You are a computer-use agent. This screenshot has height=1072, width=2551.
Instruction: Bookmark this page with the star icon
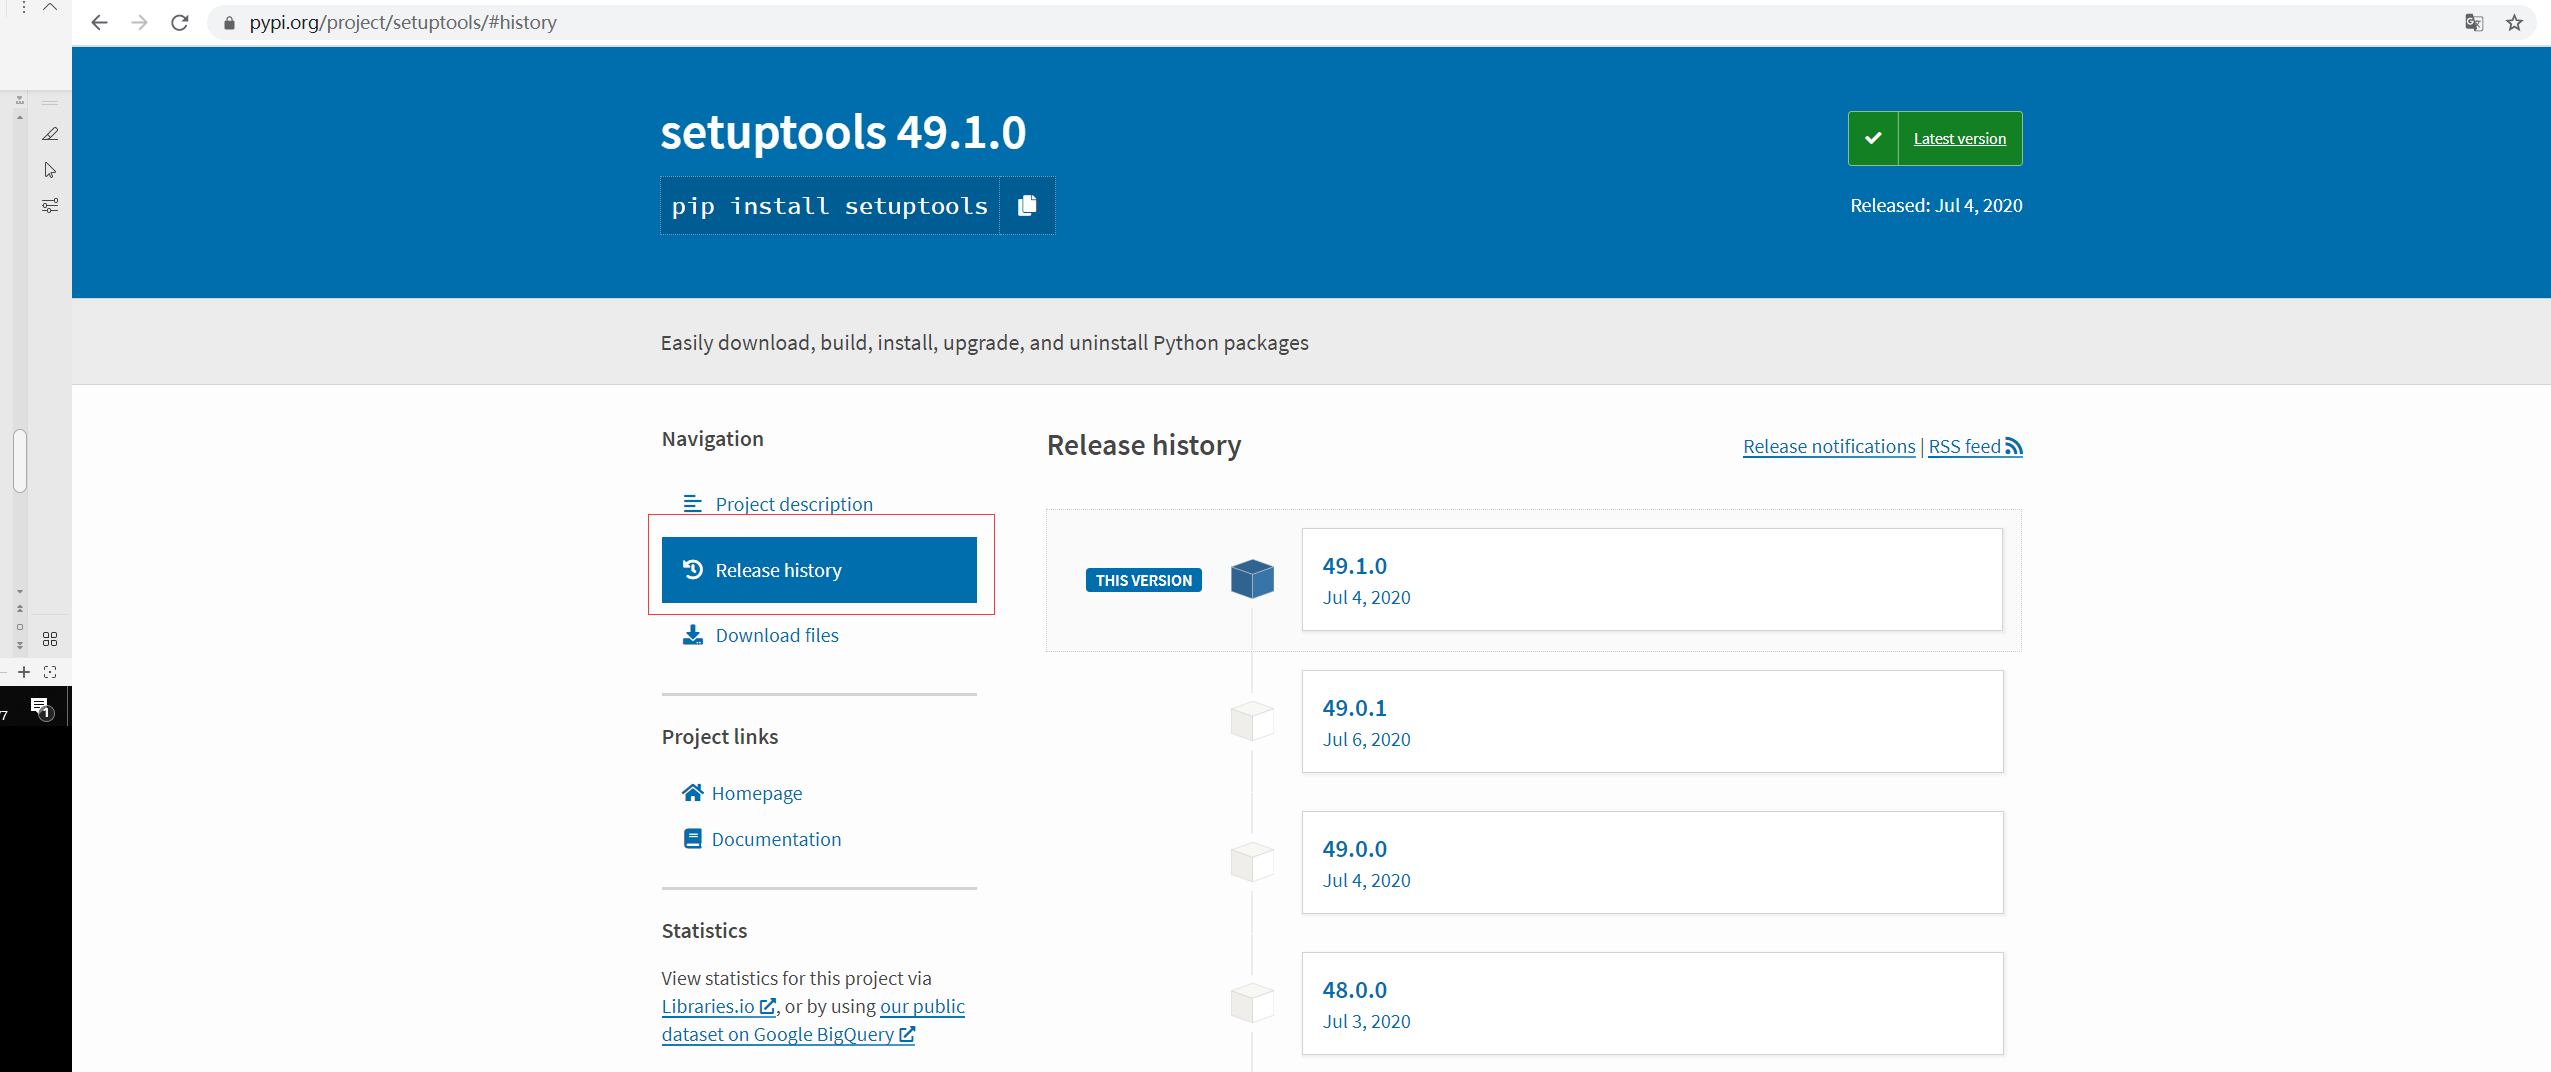click(2514, 22)
